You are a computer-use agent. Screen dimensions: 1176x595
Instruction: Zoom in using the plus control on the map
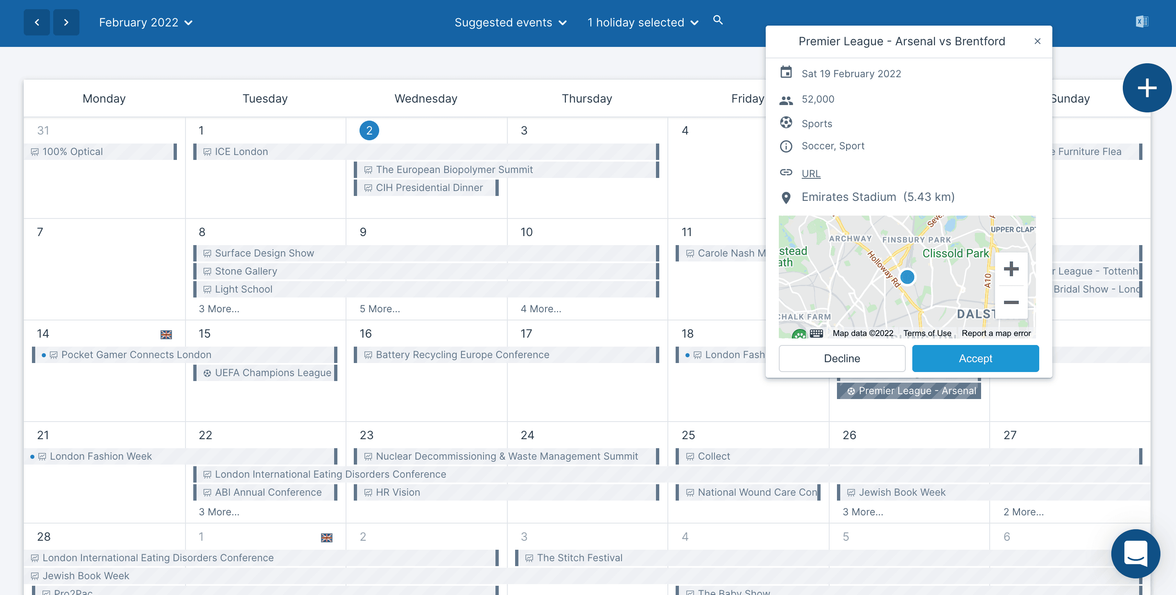[x=1010, y=268]
